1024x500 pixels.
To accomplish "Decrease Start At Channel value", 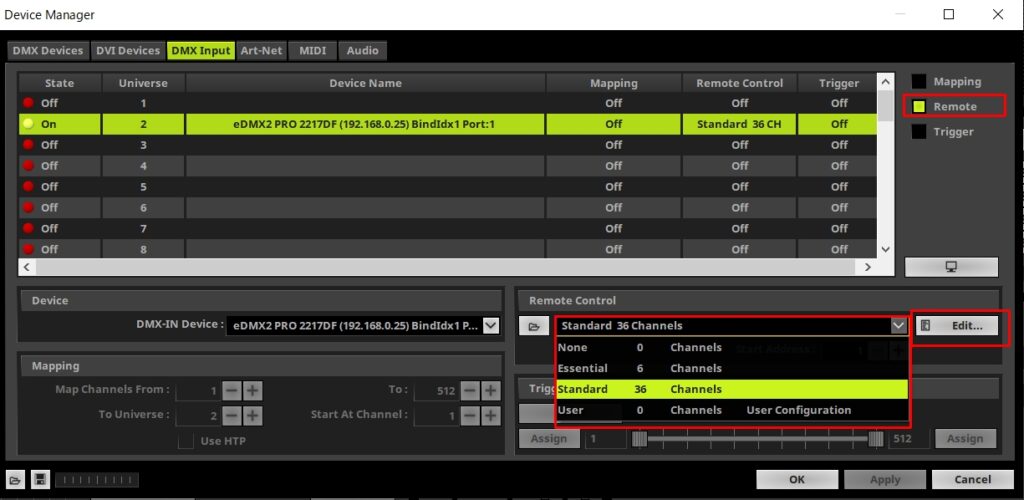I will tap(470, 415).
